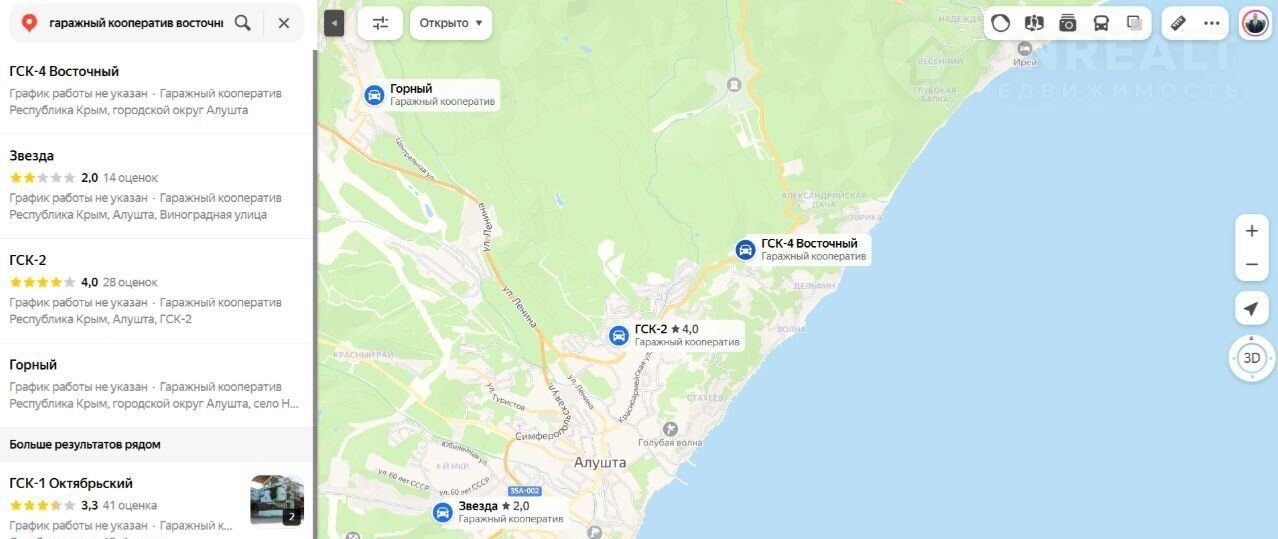Toggle traffic layer circle icon
The height and width of the screenshot is (539, 1278).
1001,23
